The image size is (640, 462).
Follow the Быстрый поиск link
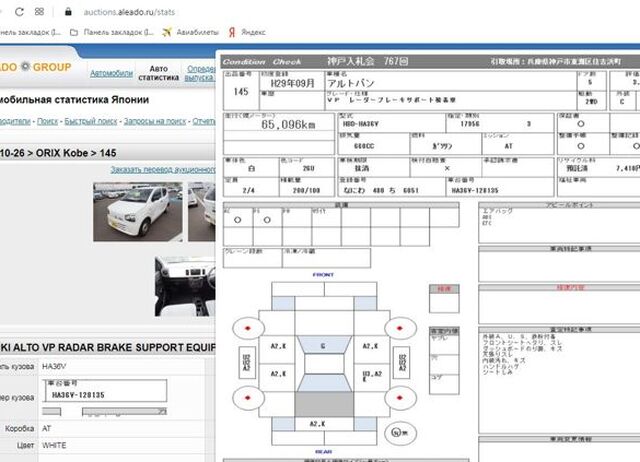(91, 121)
